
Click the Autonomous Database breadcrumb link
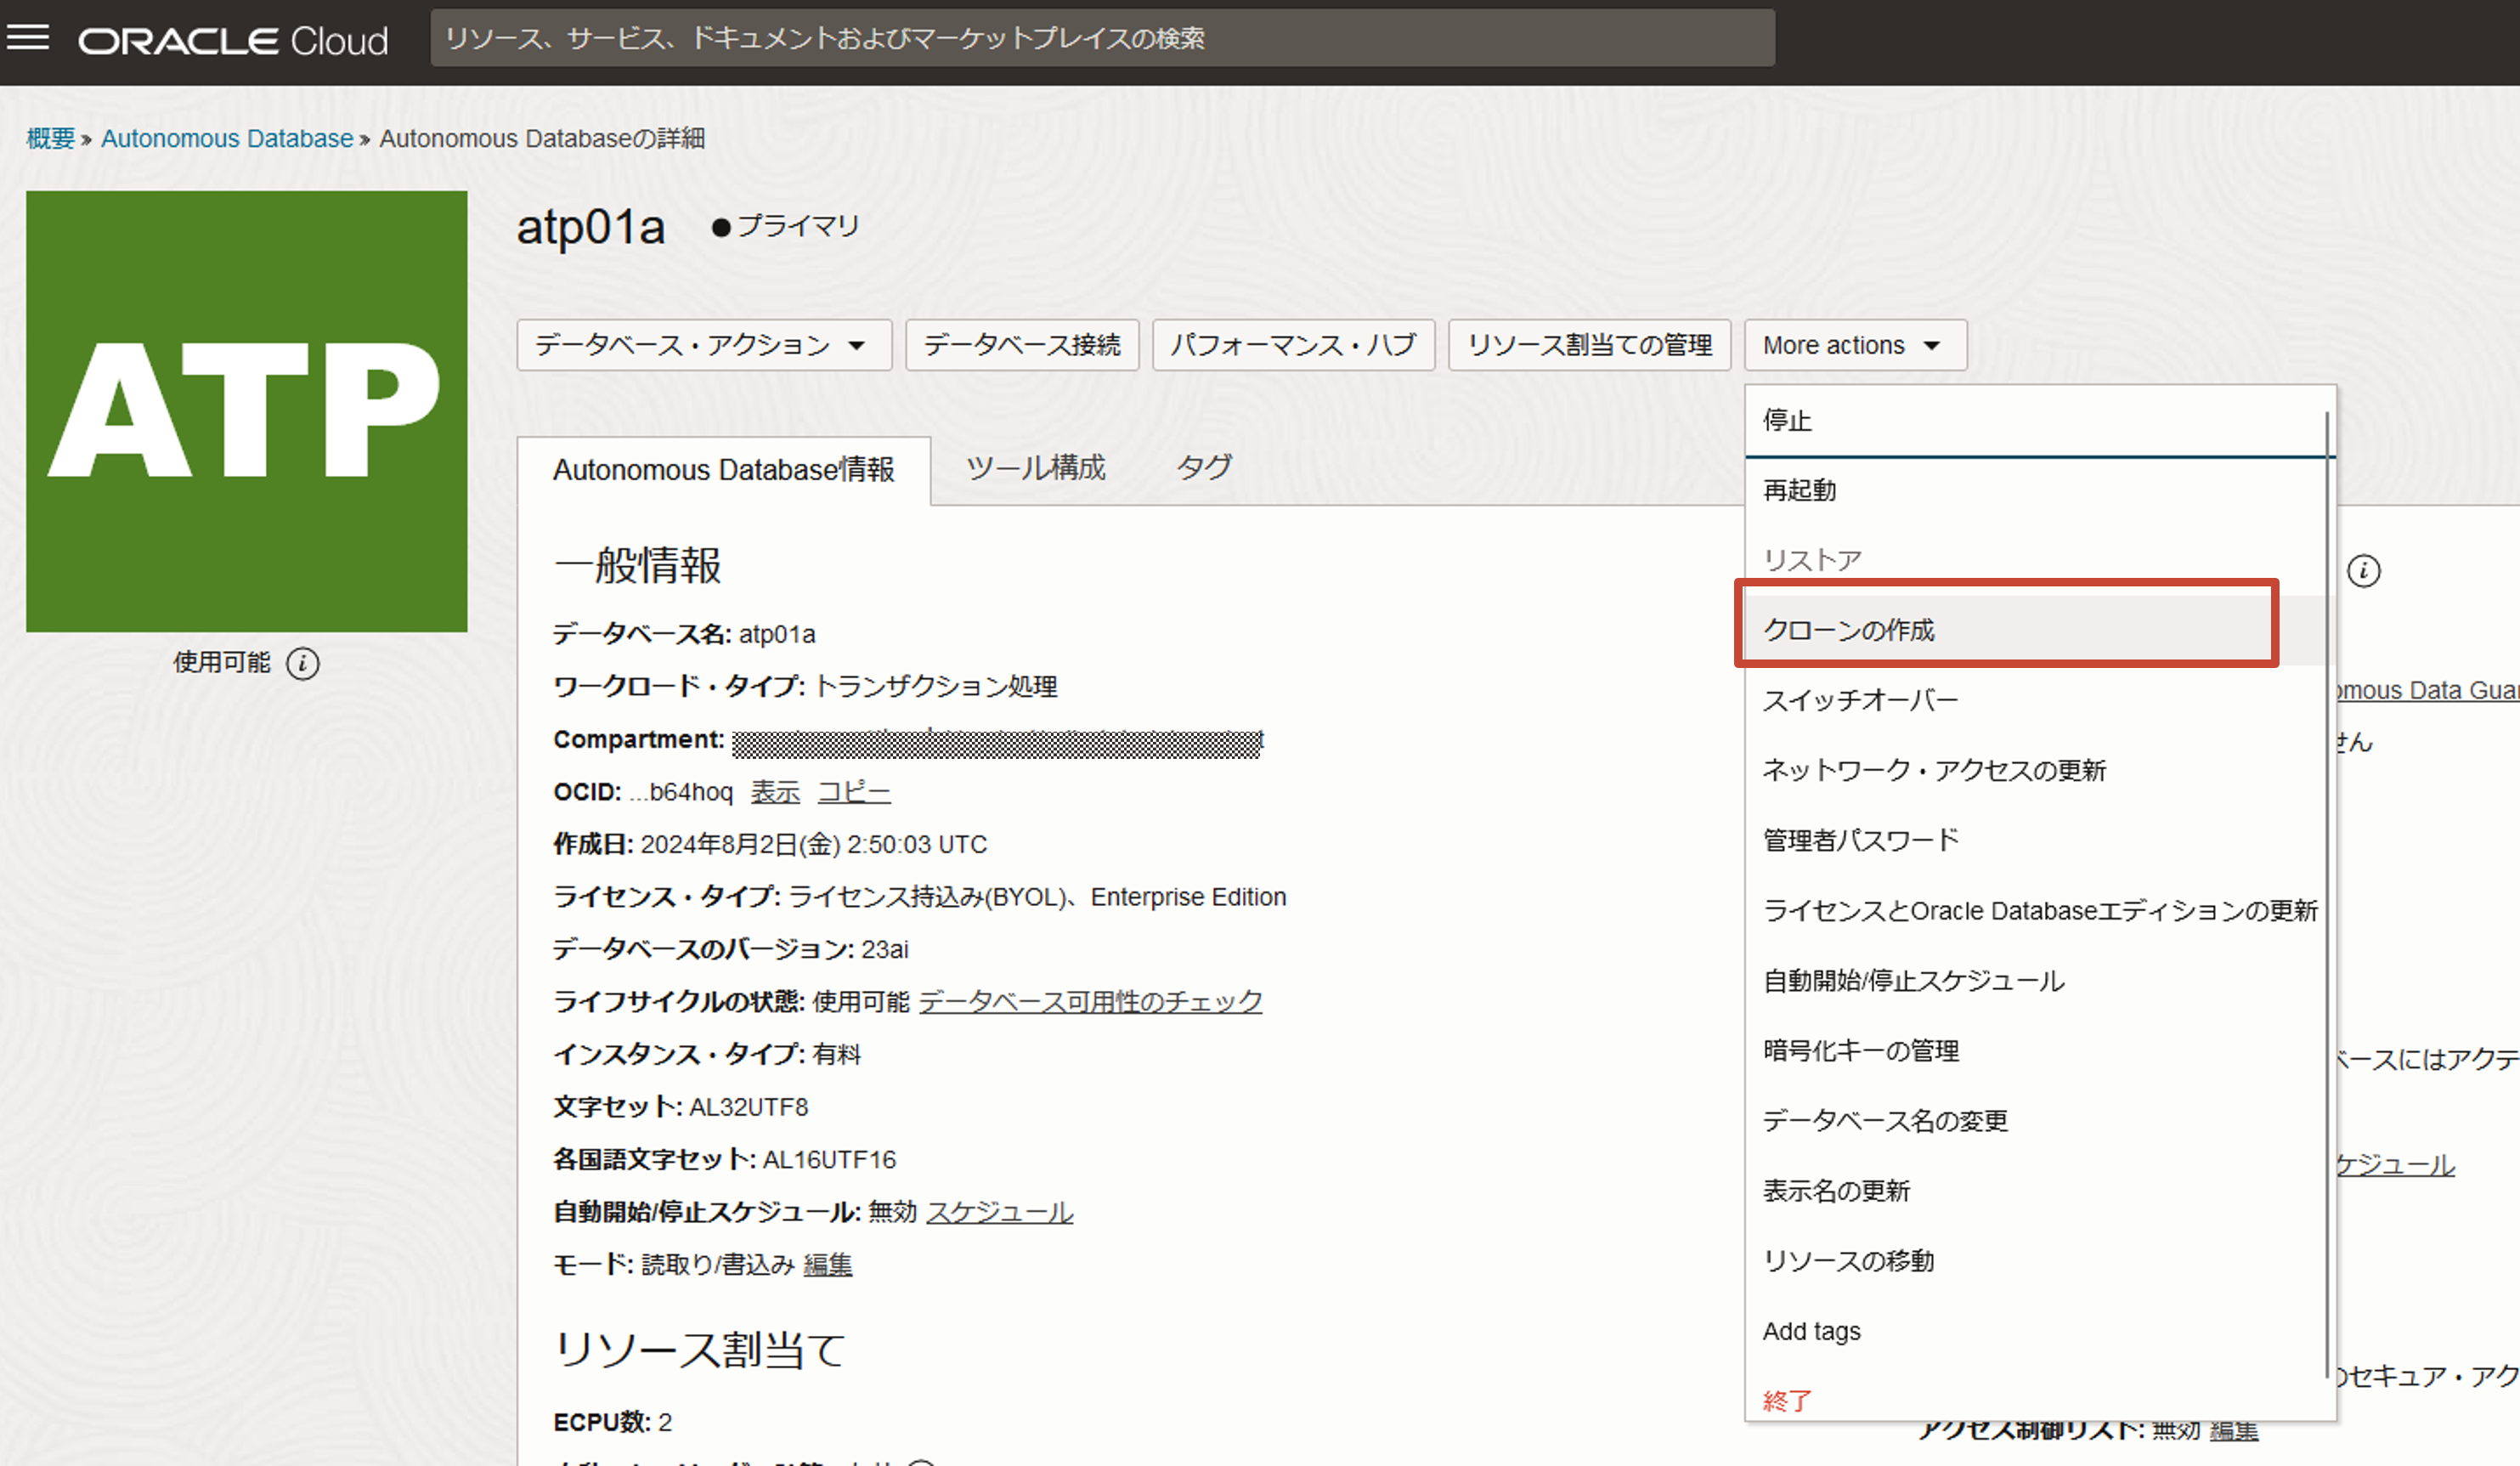point(227,138)
